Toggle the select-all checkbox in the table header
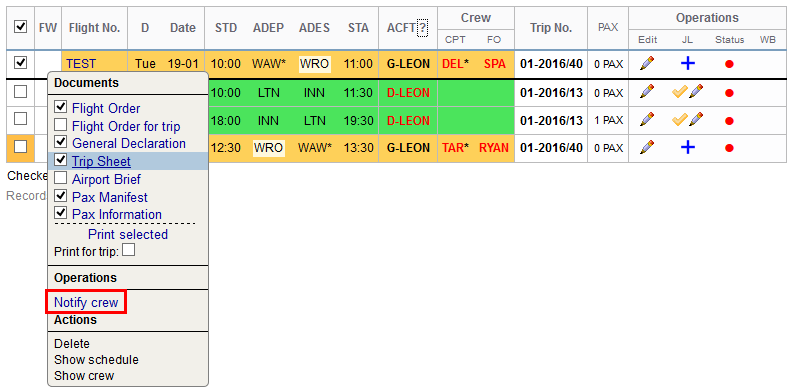 coord(20,27)
